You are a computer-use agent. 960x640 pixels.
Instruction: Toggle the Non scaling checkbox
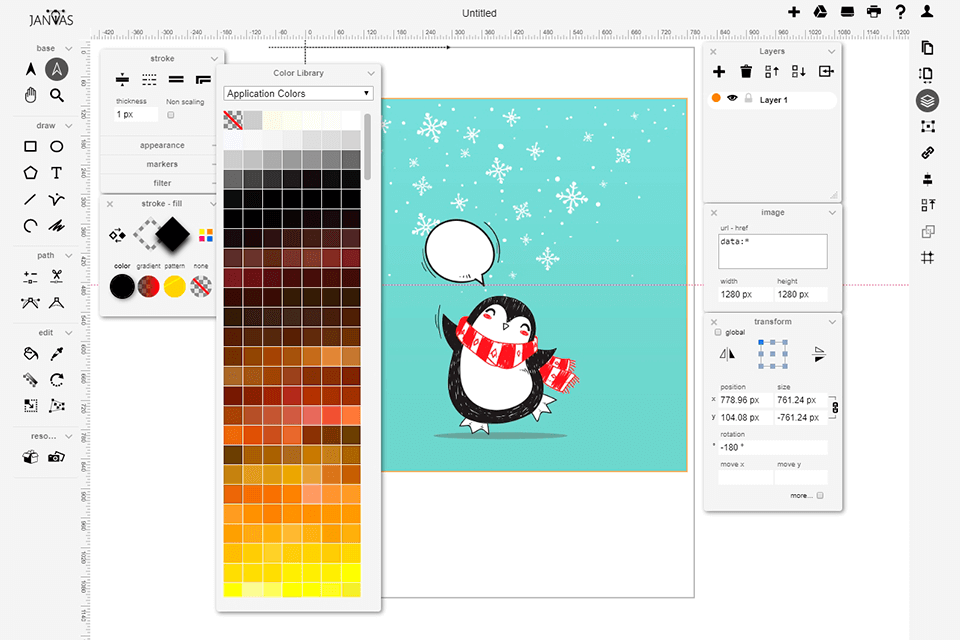pos(171,115)
